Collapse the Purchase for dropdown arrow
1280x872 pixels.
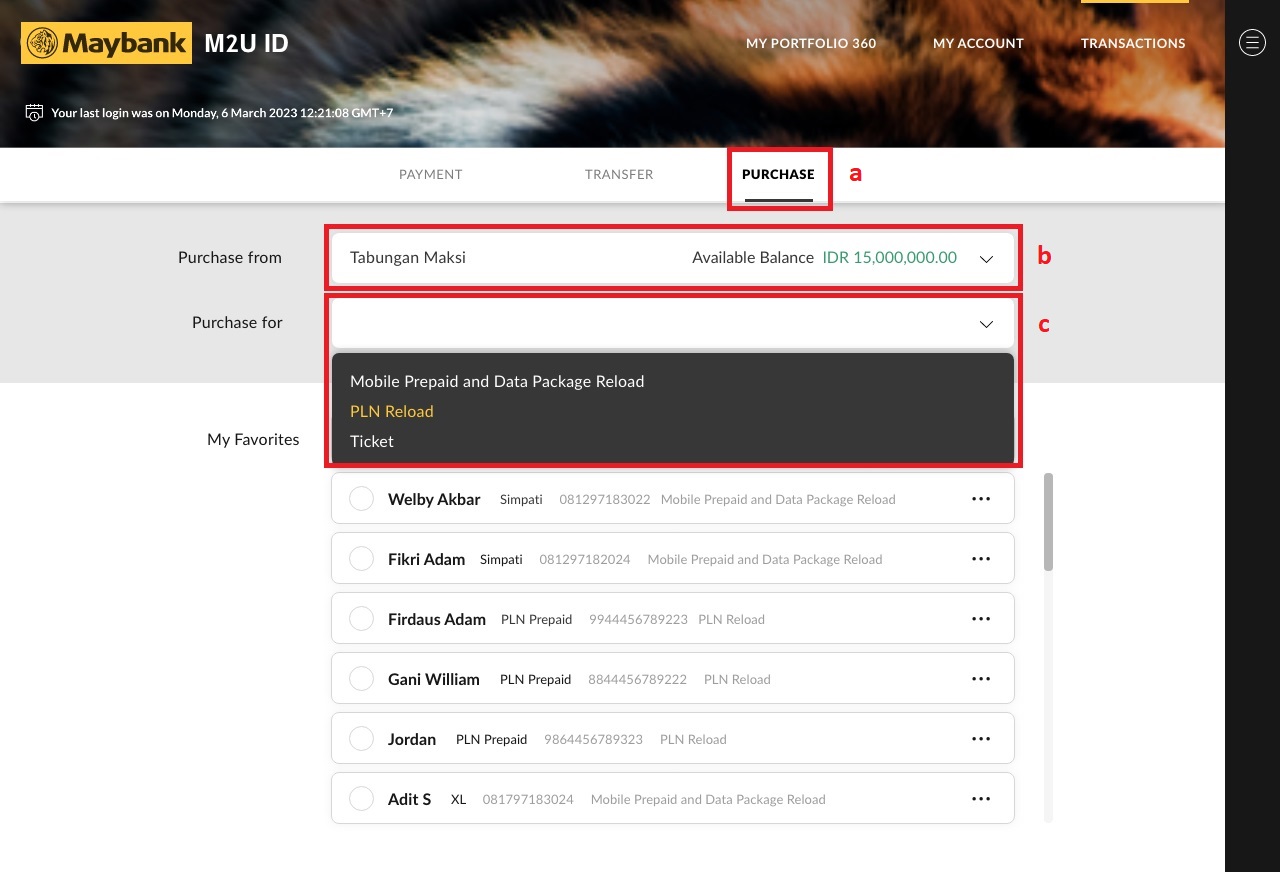coord(986,324)
